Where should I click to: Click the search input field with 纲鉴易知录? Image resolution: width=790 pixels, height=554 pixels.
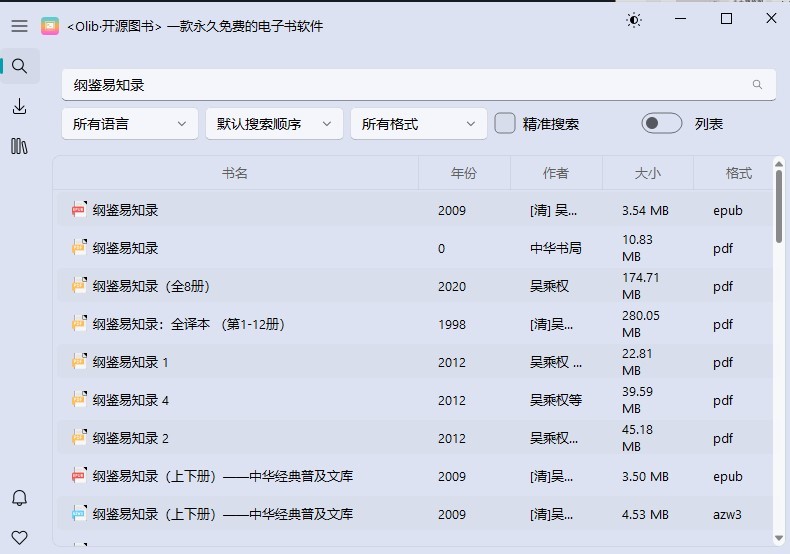400,85
